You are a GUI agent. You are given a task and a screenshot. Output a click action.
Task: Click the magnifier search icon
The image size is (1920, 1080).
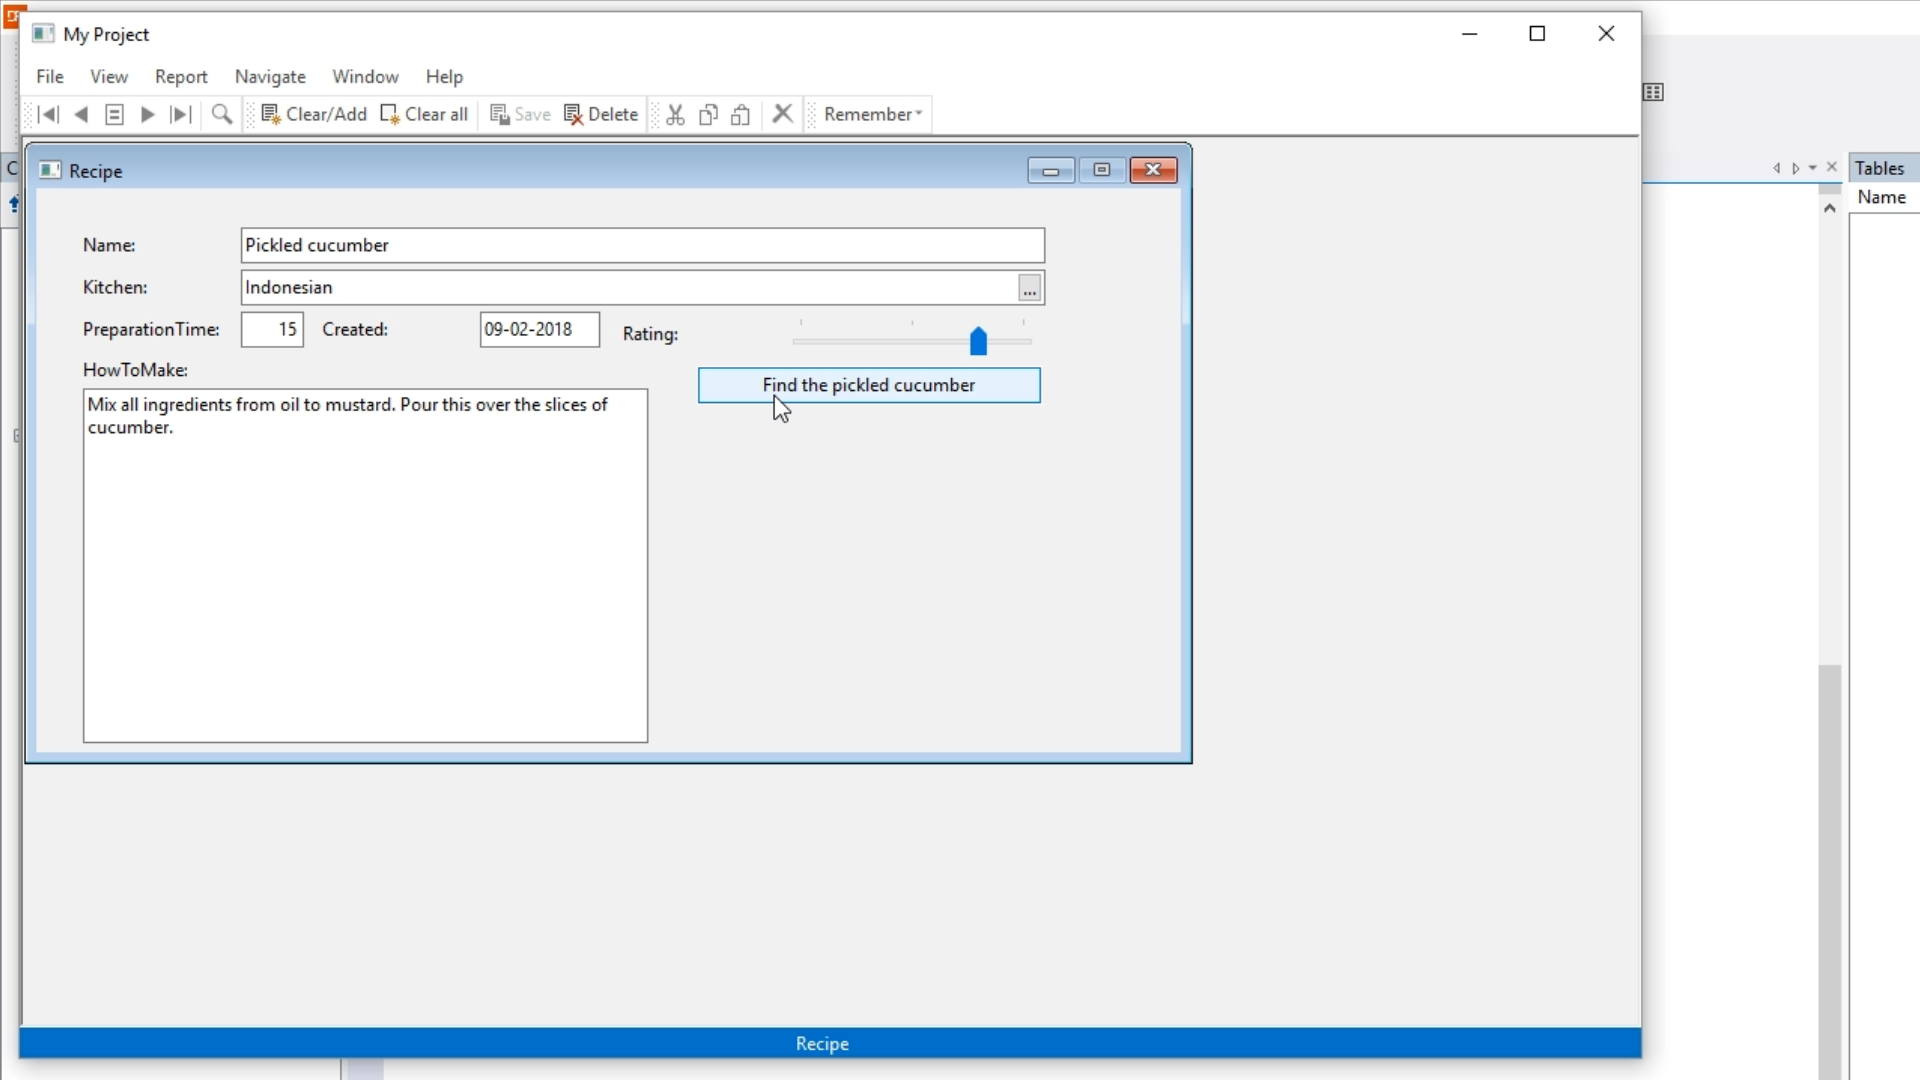tap(222, 114)
